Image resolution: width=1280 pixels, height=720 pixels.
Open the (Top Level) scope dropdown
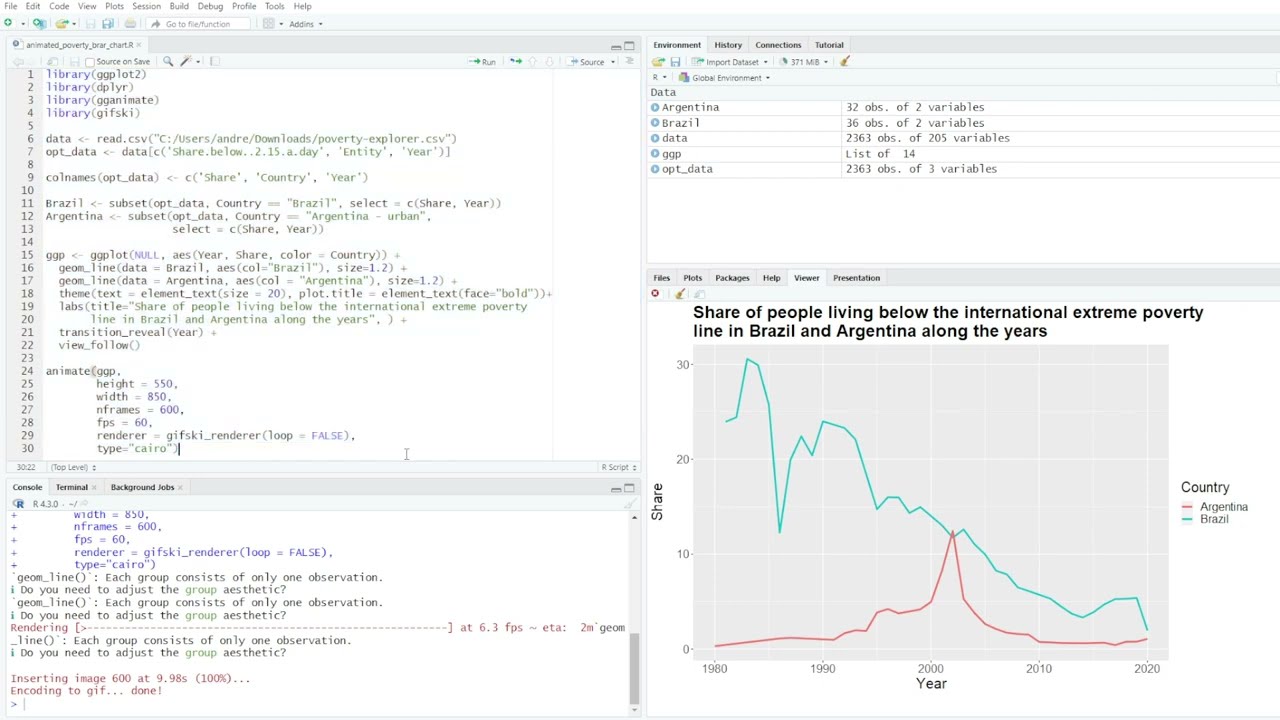(x=73, y=467)
